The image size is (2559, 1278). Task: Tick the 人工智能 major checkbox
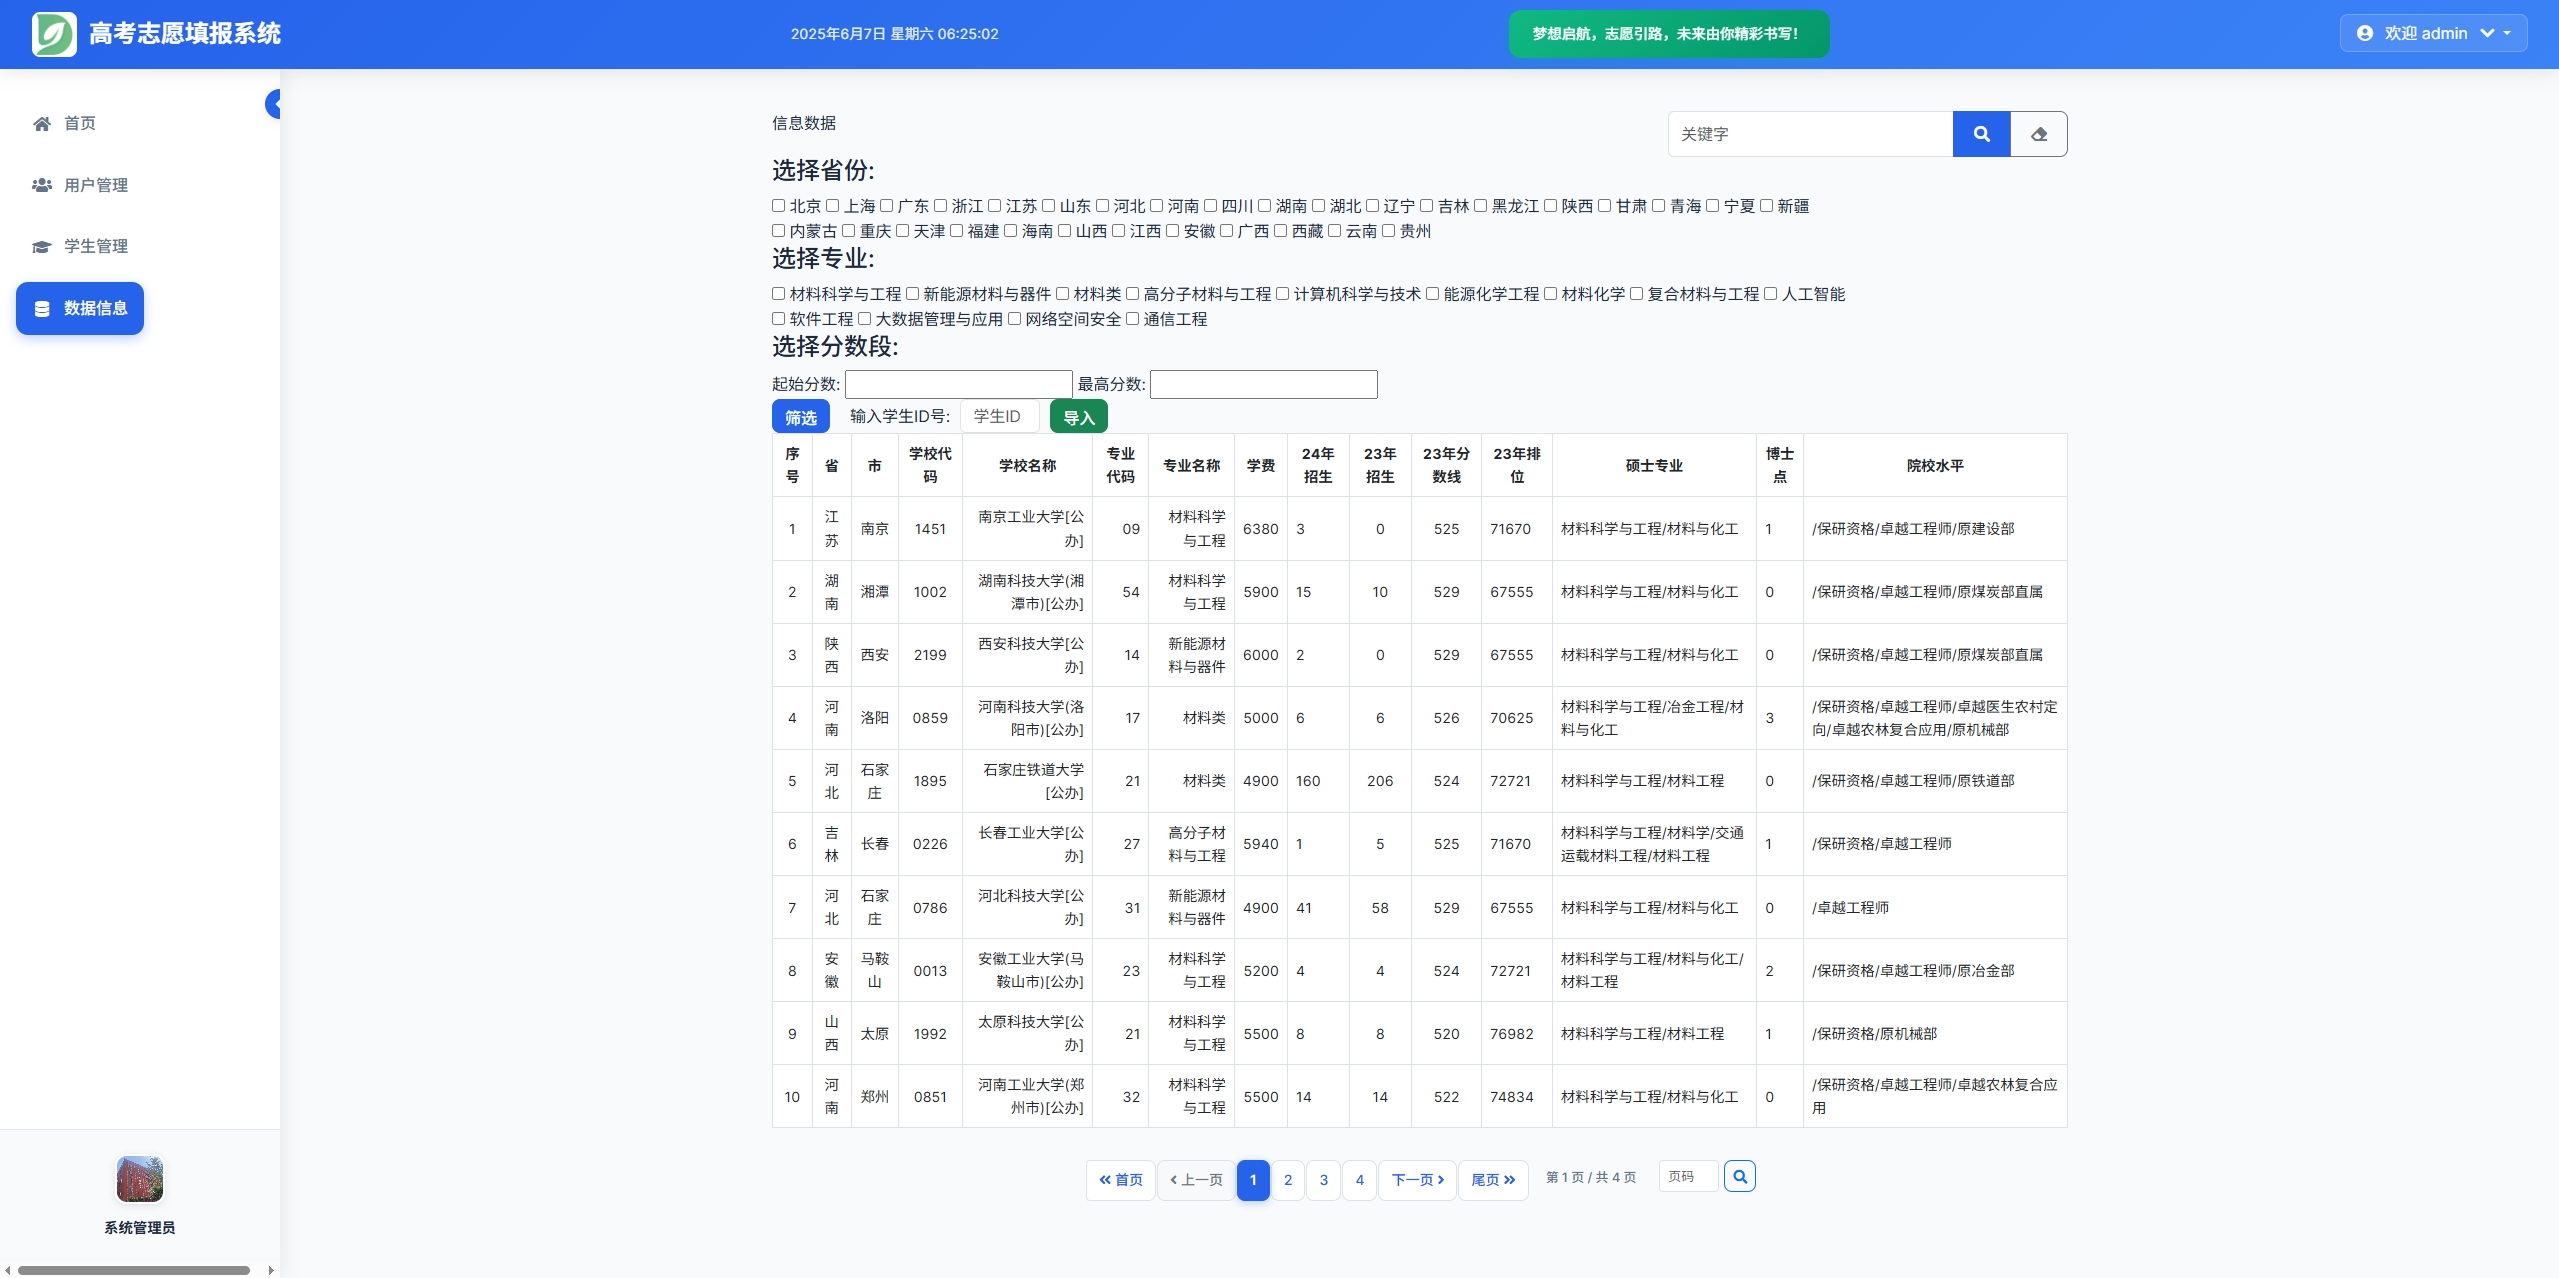click(x=1770, y=294)
